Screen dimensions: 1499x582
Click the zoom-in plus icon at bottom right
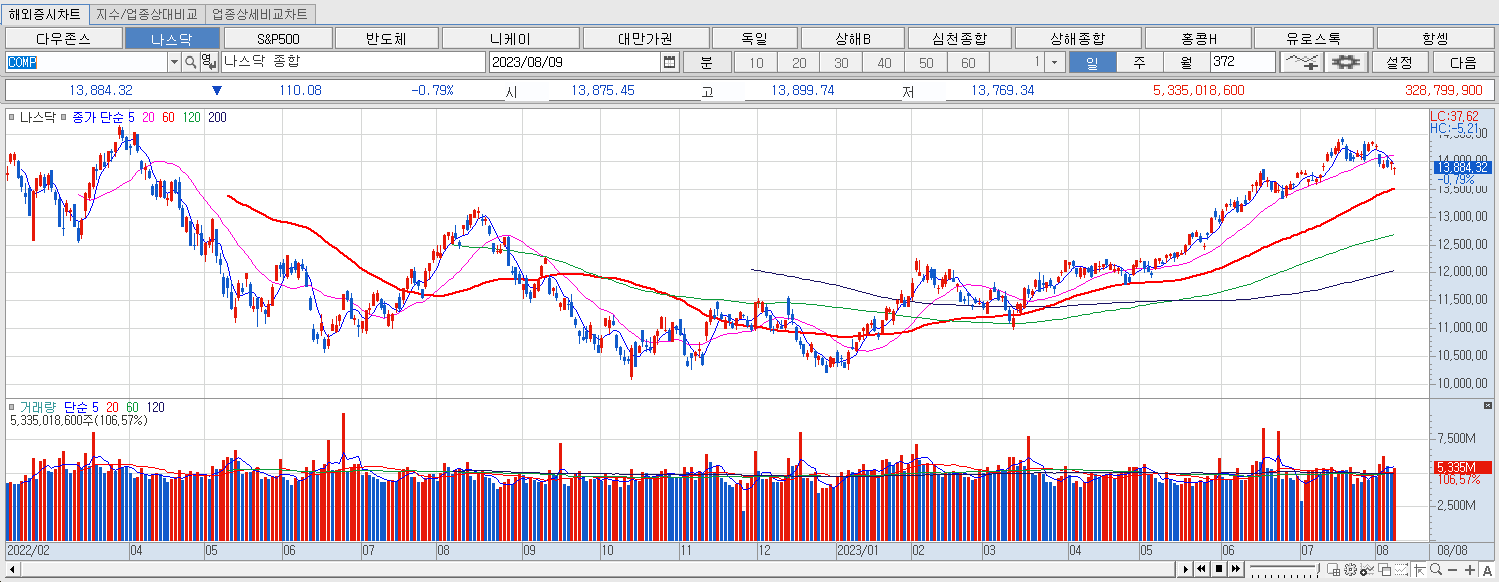point(1470,571)
